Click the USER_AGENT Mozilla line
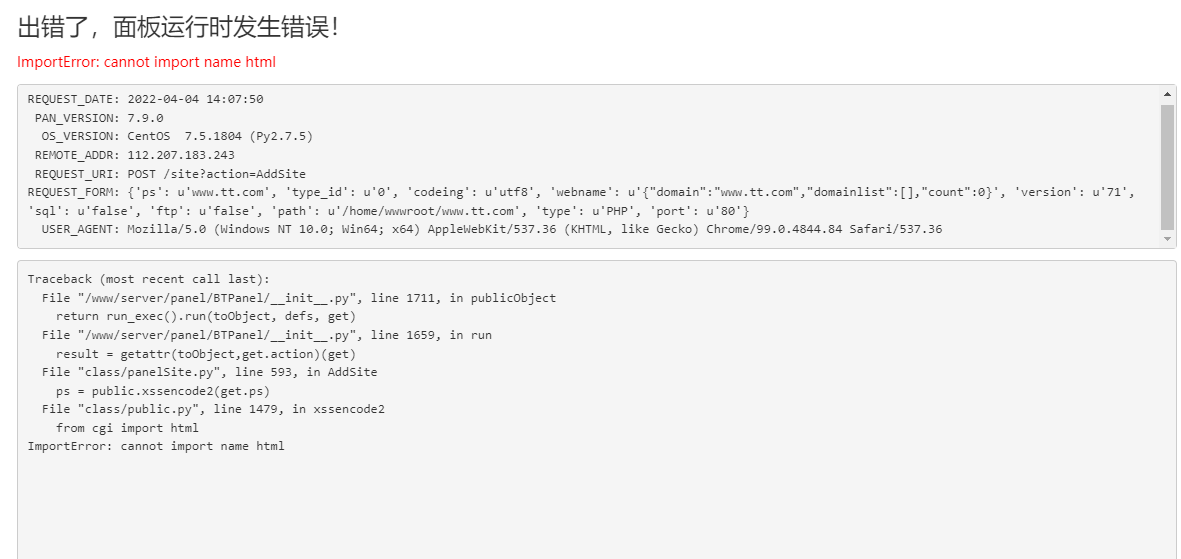The height and width of the screenshot is (559, 1181). [492, 229]
